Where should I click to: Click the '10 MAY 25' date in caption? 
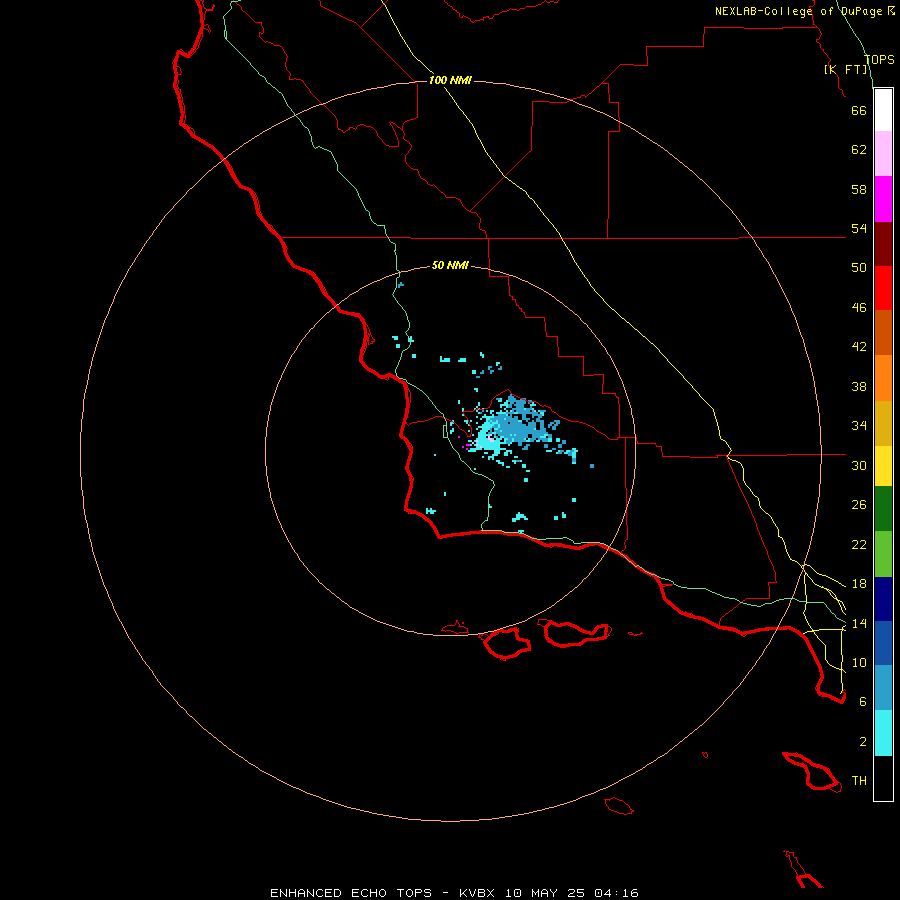(x=545, y=893)
